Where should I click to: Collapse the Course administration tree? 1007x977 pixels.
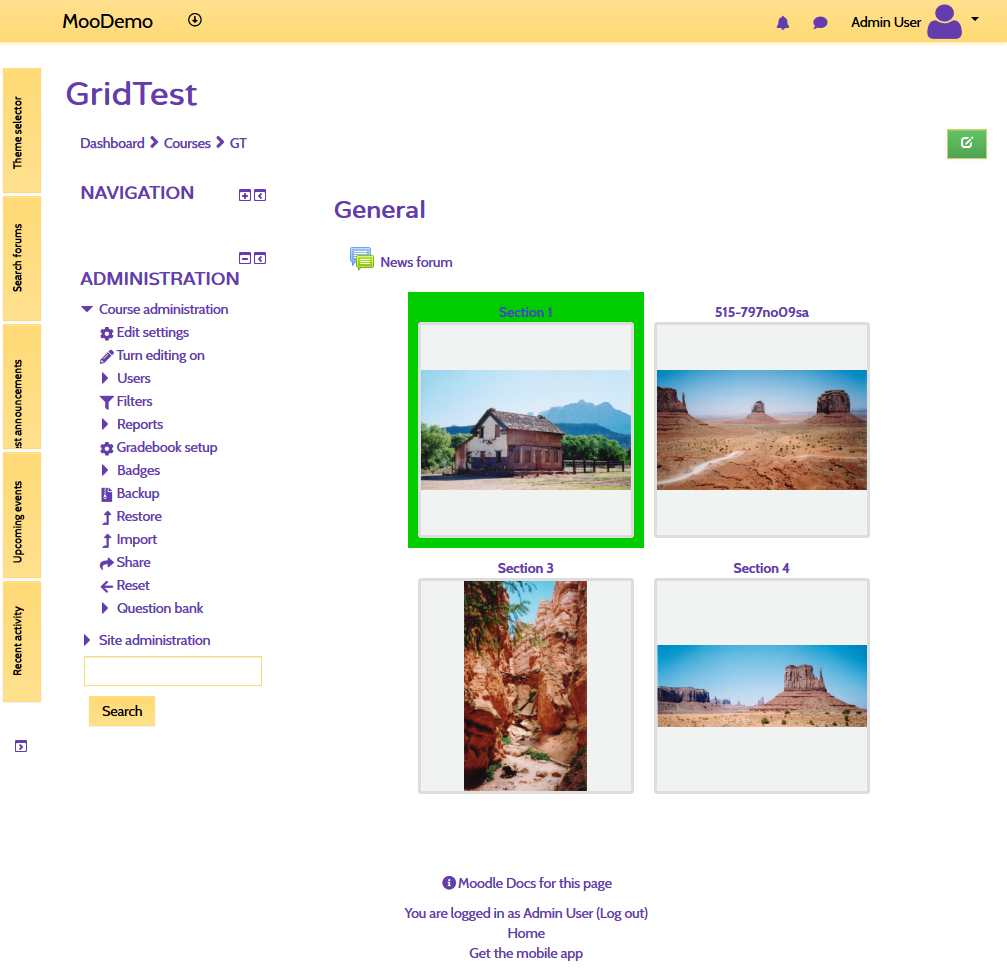point(87,310)
